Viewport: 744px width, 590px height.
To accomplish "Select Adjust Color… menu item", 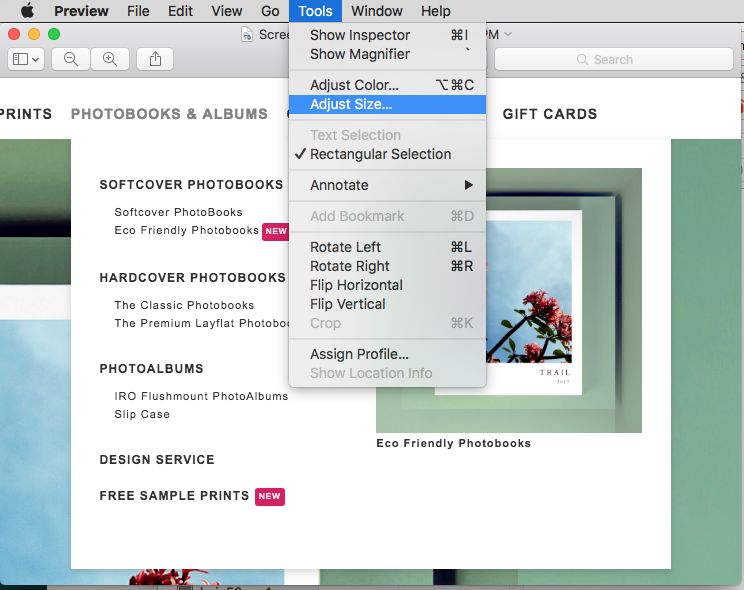I will pos(387,85).
